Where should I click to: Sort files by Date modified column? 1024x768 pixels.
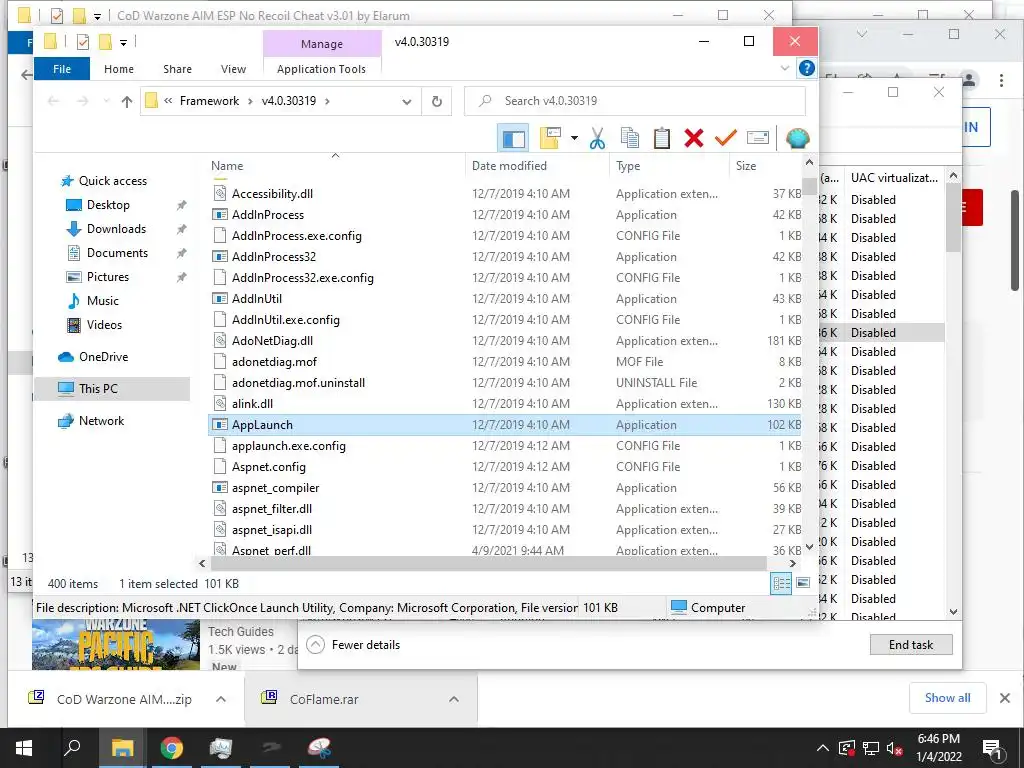coord(537,165)
